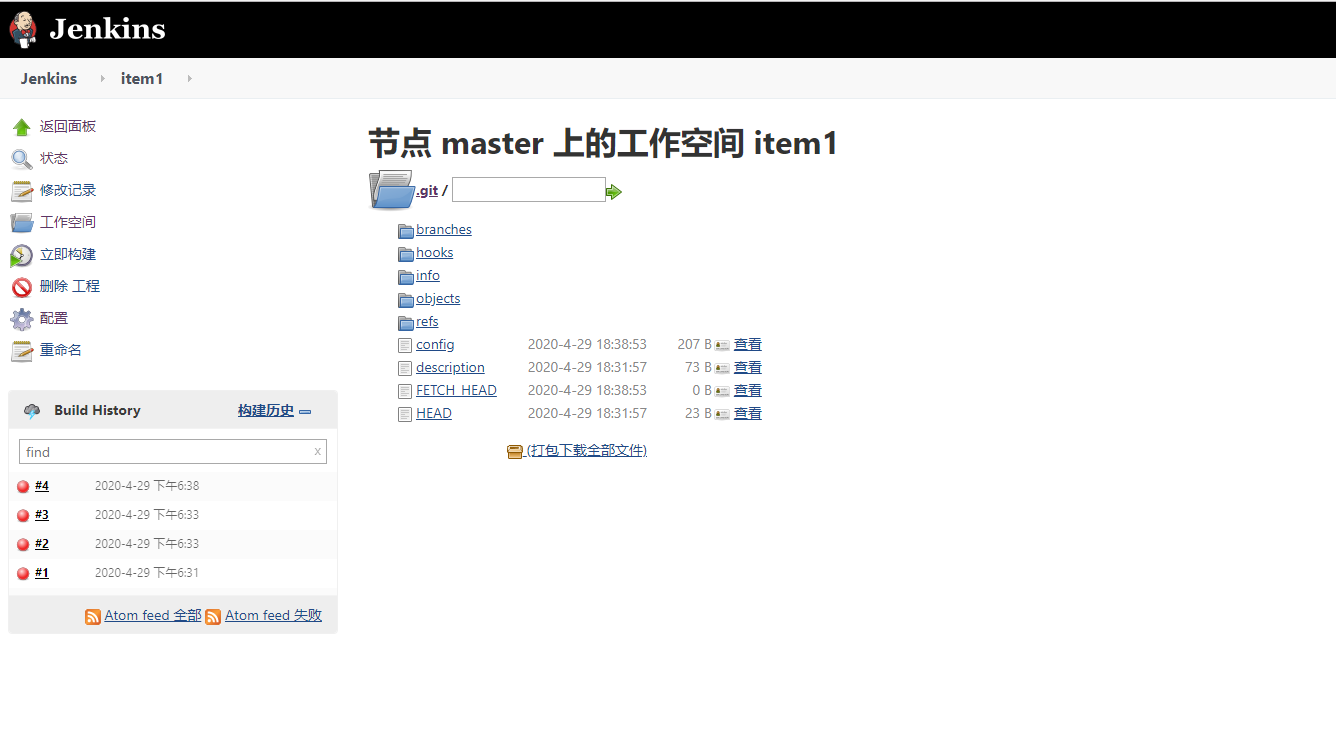Screen dimensions: 1336x733
Task: Click the notepad icon beside 修改记录
Action: pyautogui.click(x=22, y=191)
